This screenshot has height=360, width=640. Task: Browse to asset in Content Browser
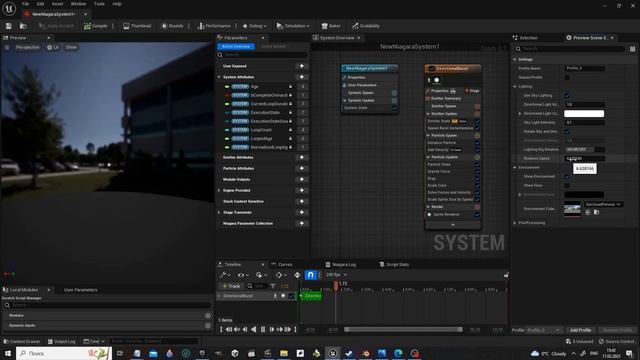[23, 26]
